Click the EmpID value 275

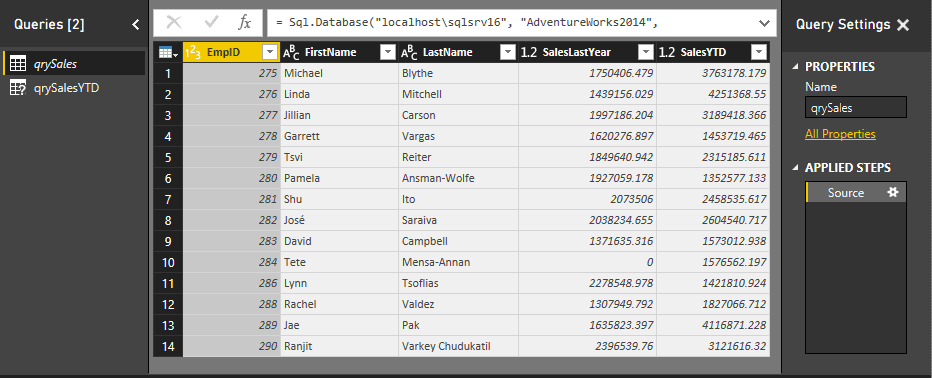[x=231, y=73]
